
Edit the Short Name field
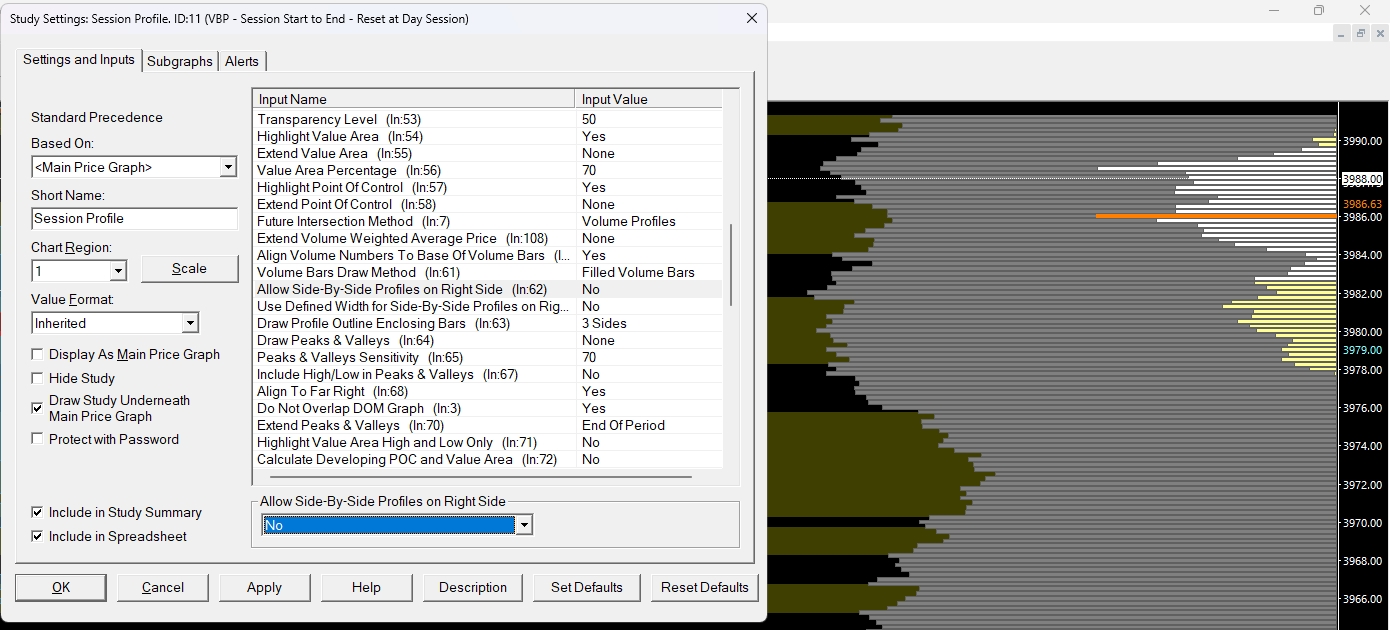tap(135, 218)
